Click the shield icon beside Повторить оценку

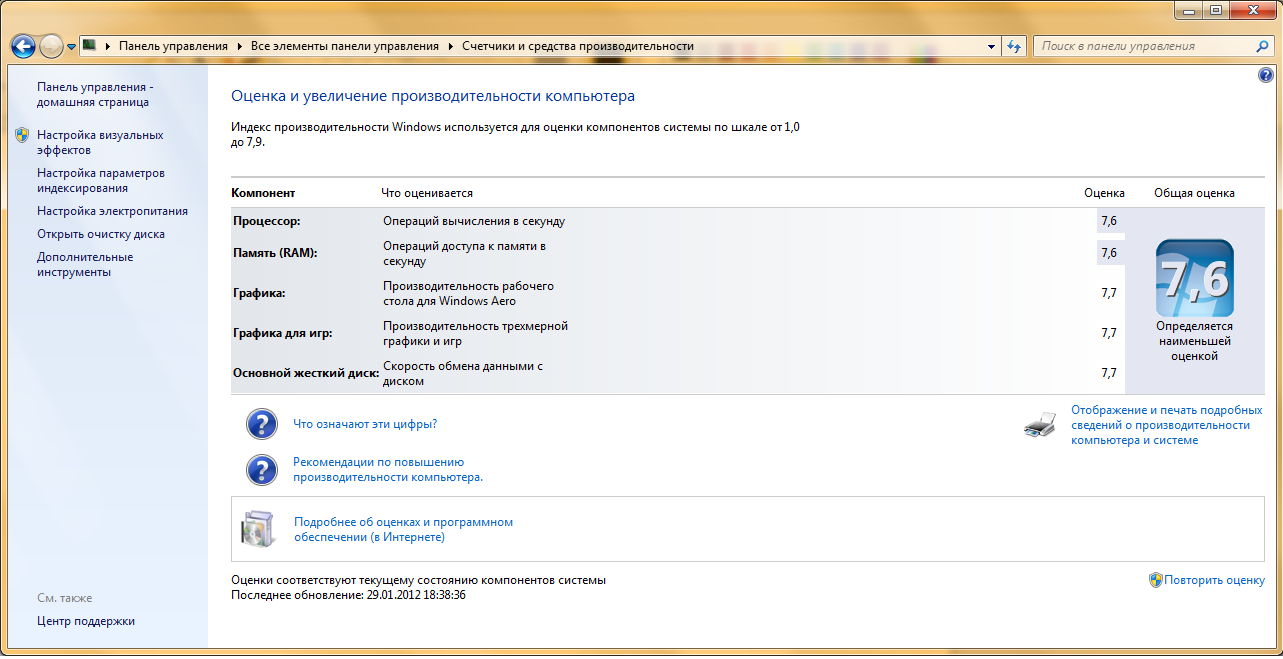(x=1156, y=580)
